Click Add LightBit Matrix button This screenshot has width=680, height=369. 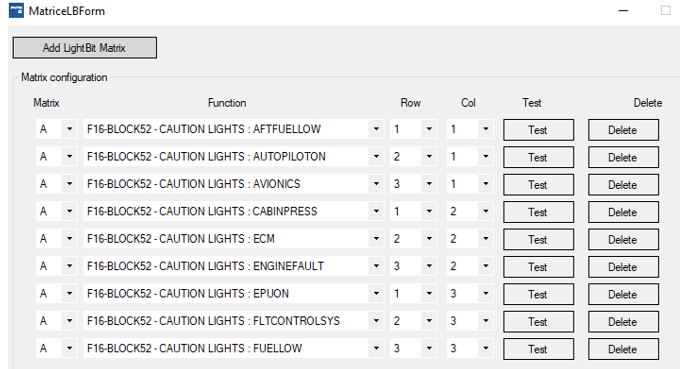[x=85, y=48]
